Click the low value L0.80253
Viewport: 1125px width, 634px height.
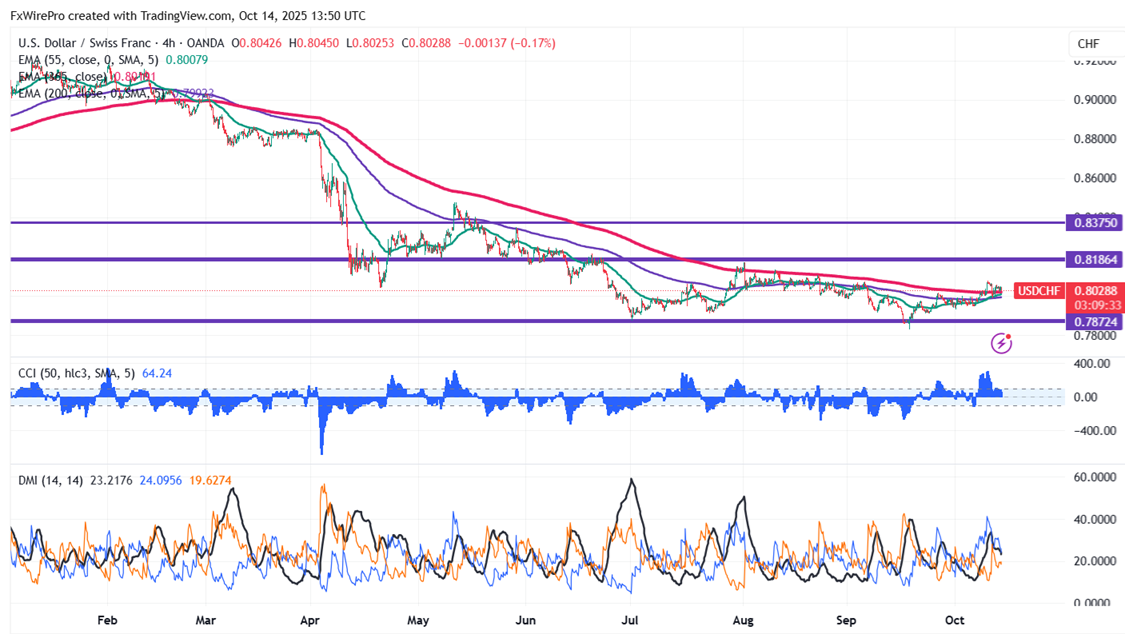pyautogui.click(x=369, y=43)
